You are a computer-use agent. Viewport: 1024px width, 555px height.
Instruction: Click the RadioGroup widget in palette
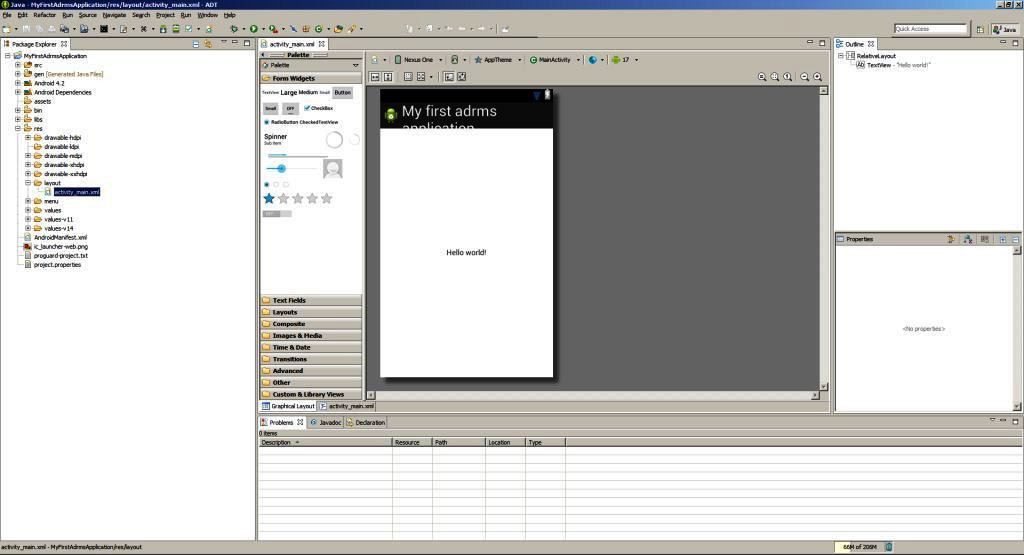click(276, 185)
